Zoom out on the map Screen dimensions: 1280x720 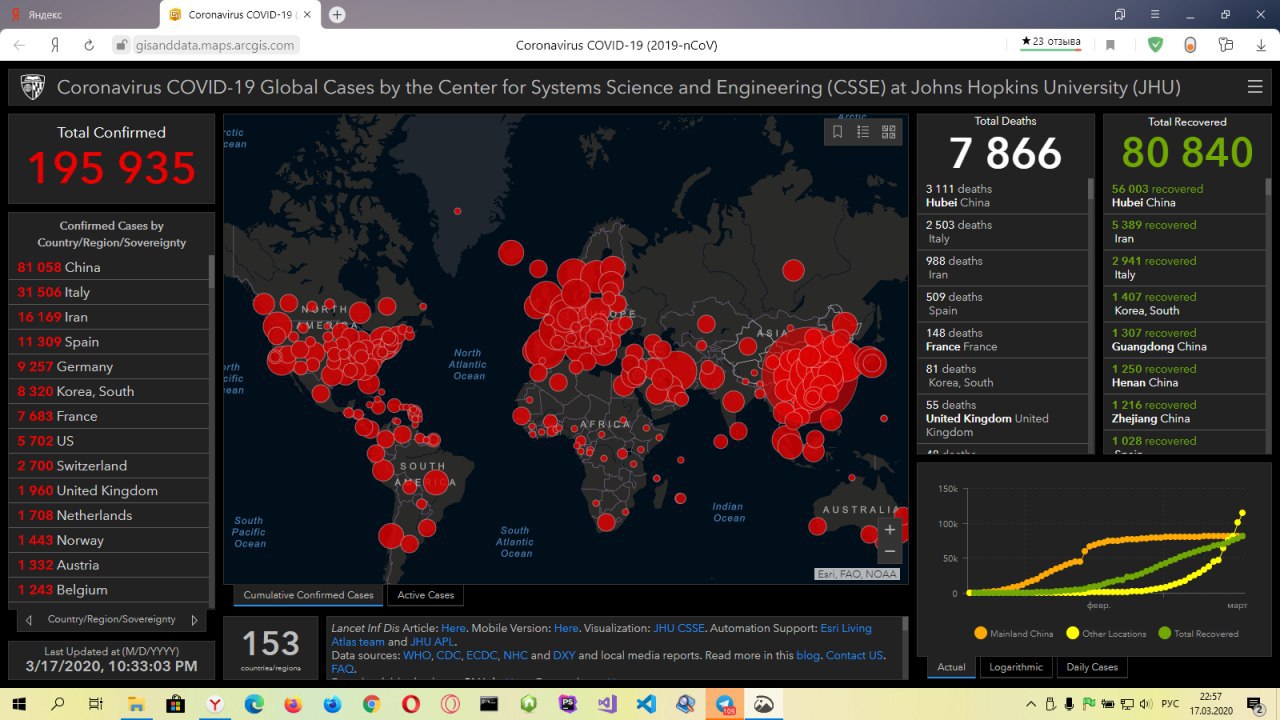pos(890,552)
